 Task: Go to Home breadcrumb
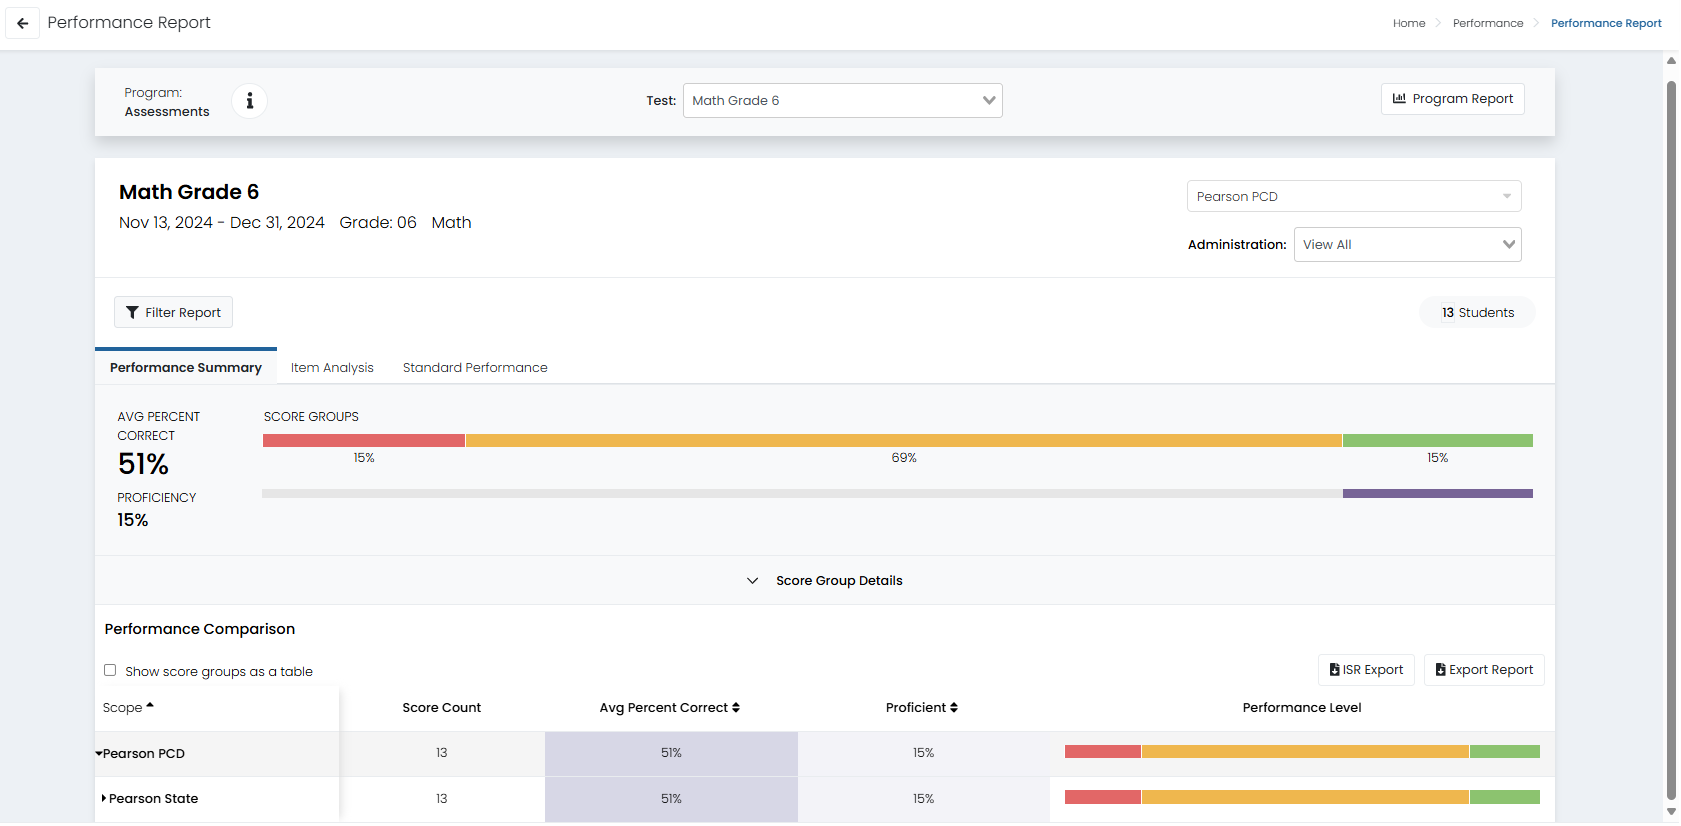tap(1409, 23)
